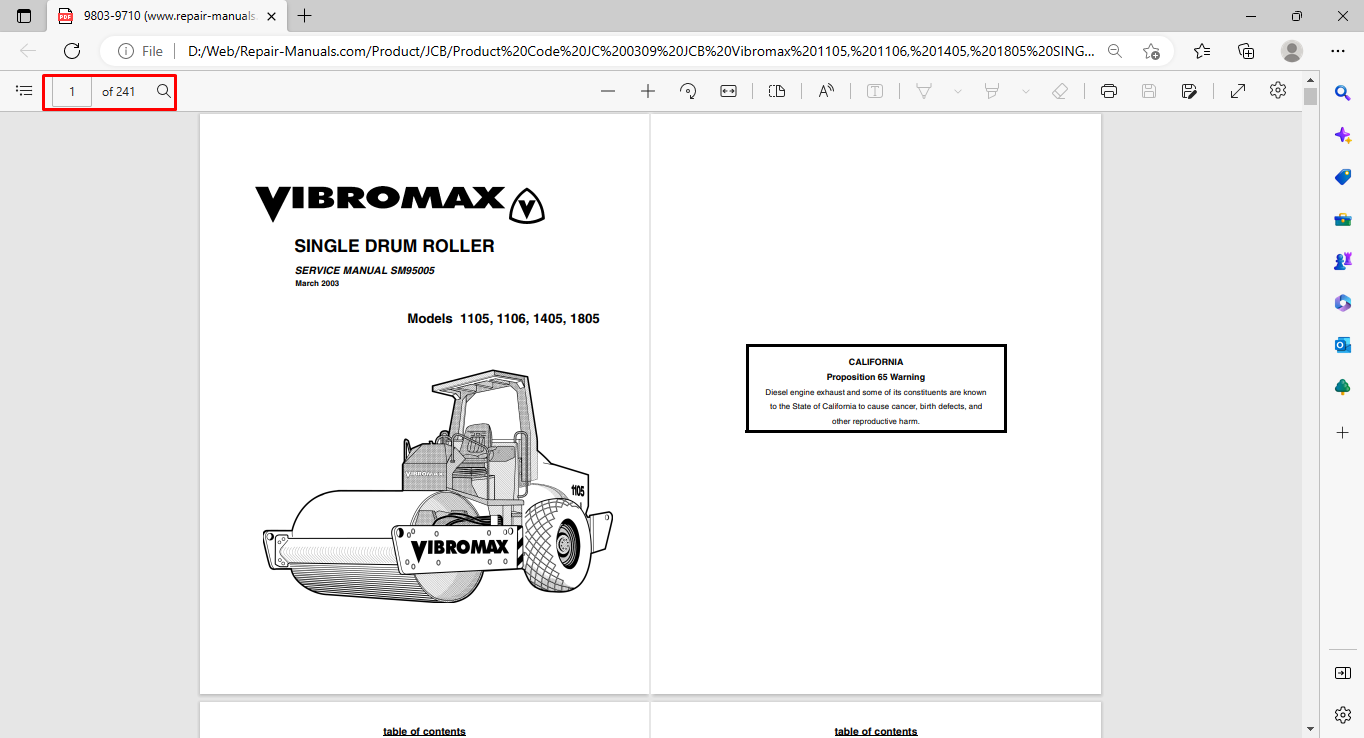Toggle the page view layout
This screenshot has width=1364, height=738.
[x=777, y=91]
